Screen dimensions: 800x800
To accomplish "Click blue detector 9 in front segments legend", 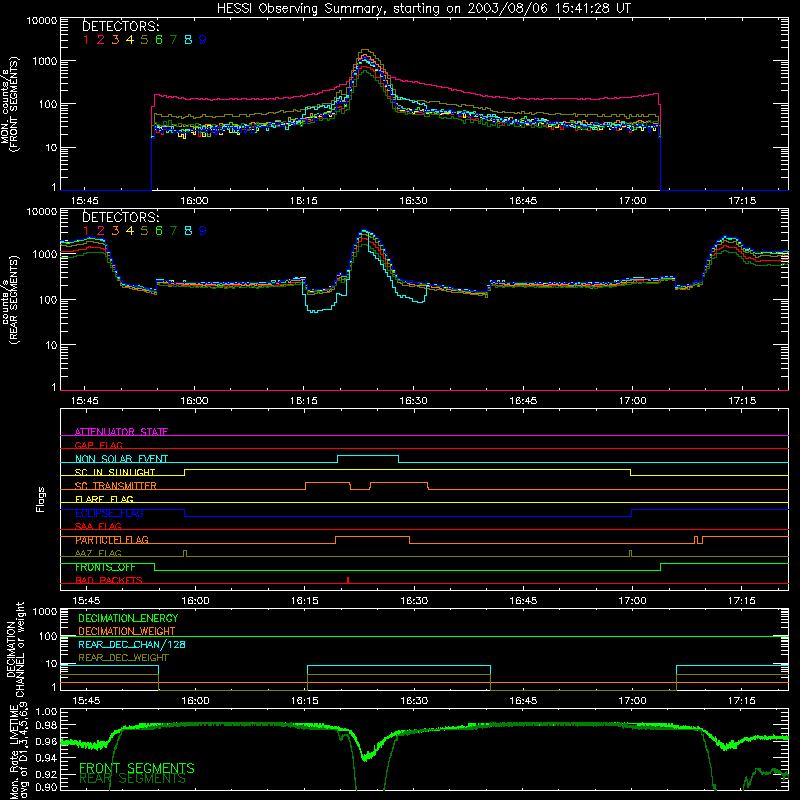I will (203, 40).
